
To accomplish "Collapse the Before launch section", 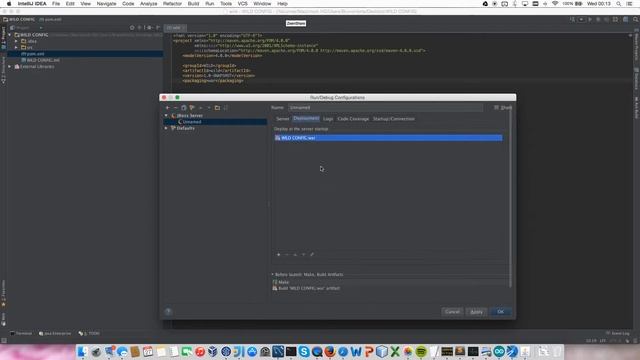I will click(x=272, y=275).
